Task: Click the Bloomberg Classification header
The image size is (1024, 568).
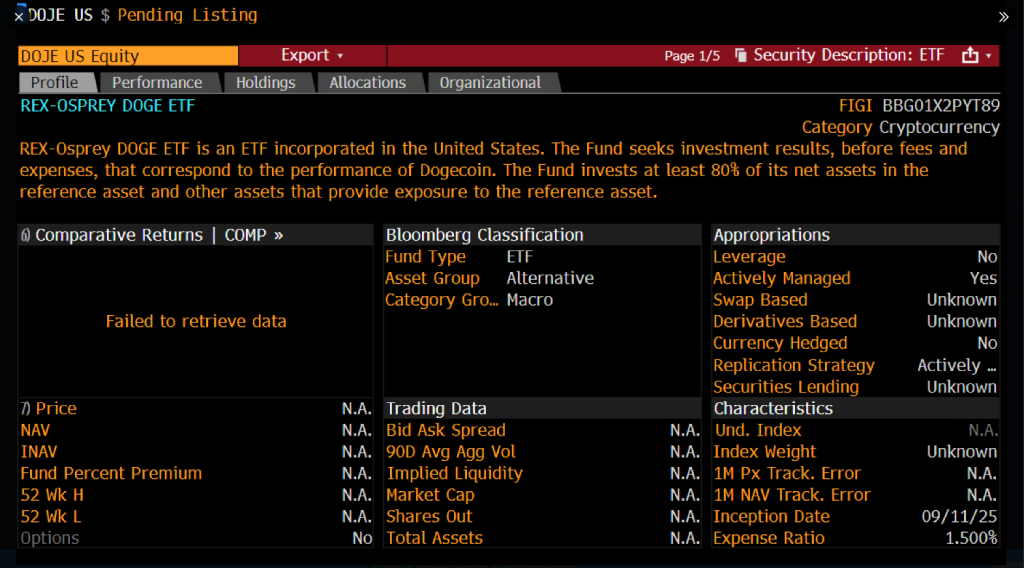Action: pos(542,235)
